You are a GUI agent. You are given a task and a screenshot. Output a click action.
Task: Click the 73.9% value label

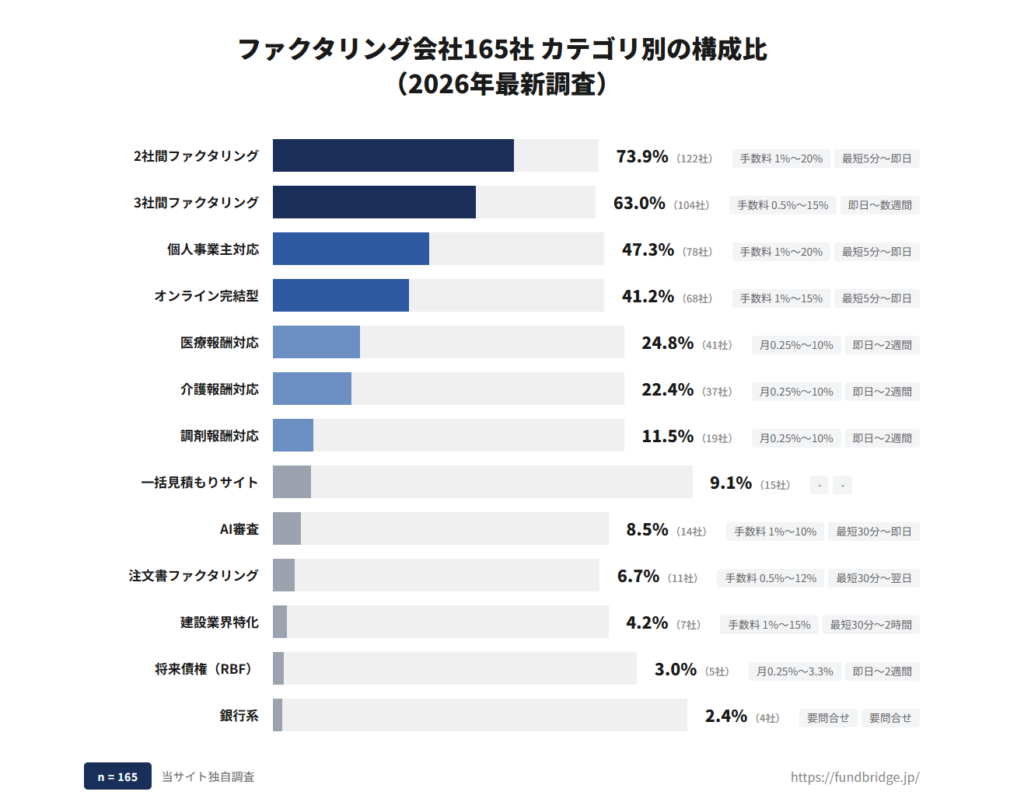coord(641,157)
